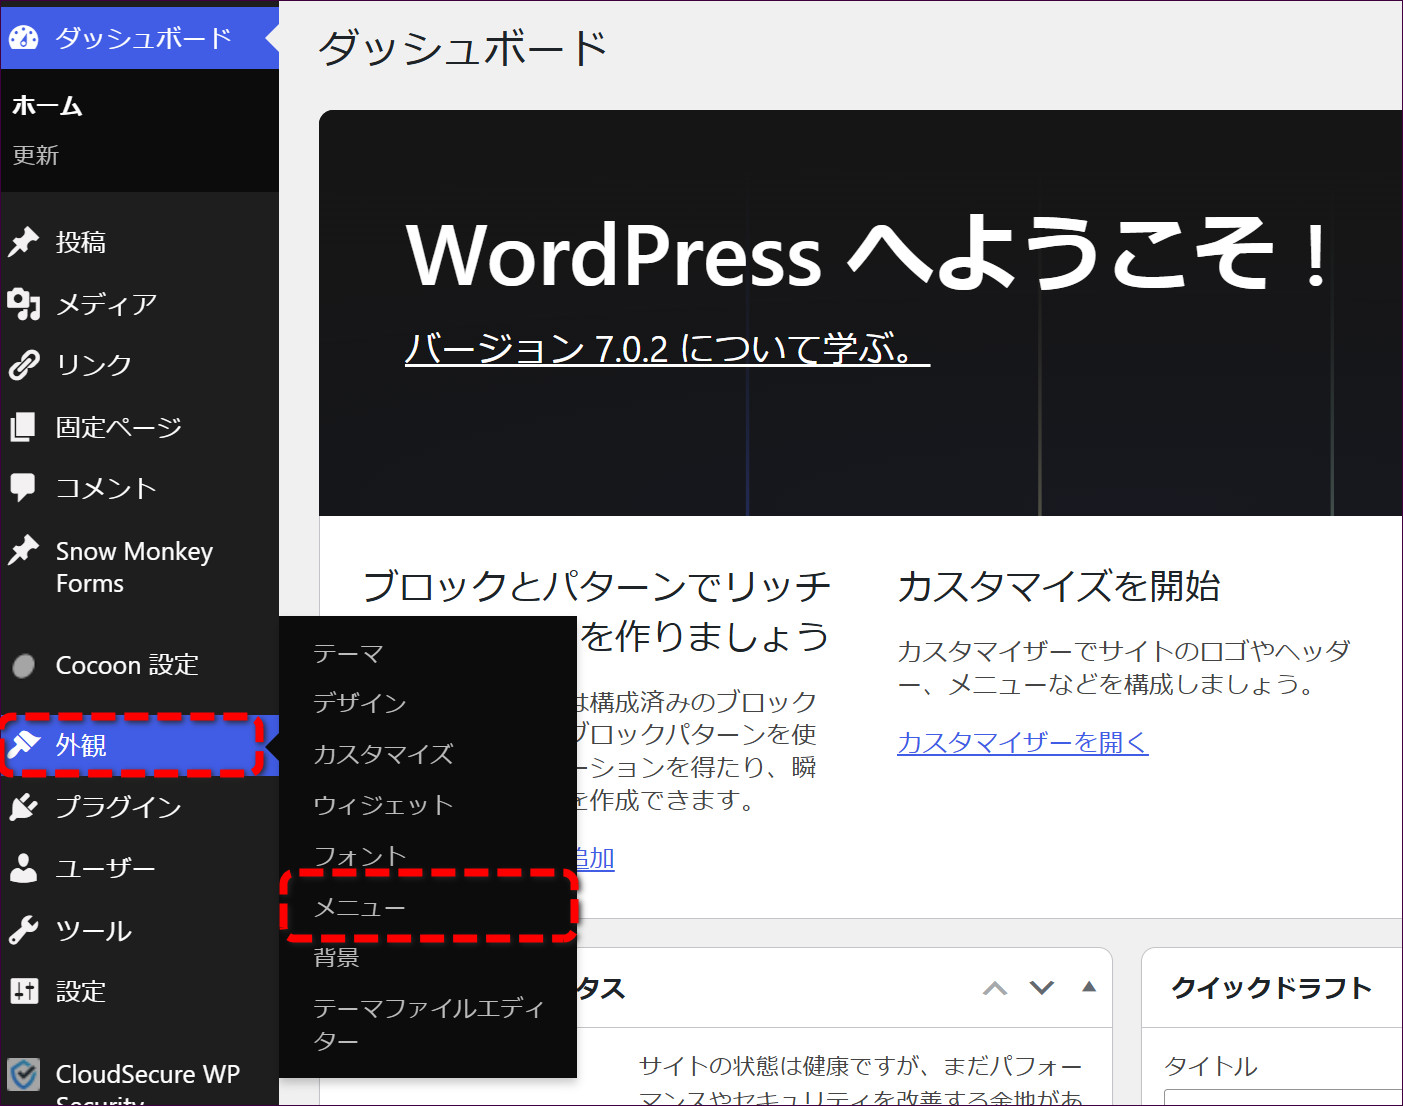Click the タイトル input field
The image size is (1403, 1106).
point(1284,1097)
